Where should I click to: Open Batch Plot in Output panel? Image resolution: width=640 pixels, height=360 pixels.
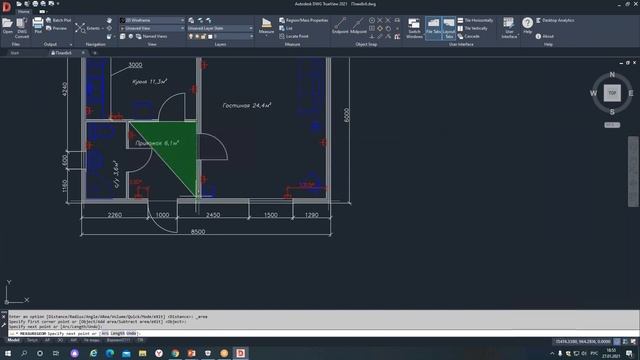click(x=58, y=20)
